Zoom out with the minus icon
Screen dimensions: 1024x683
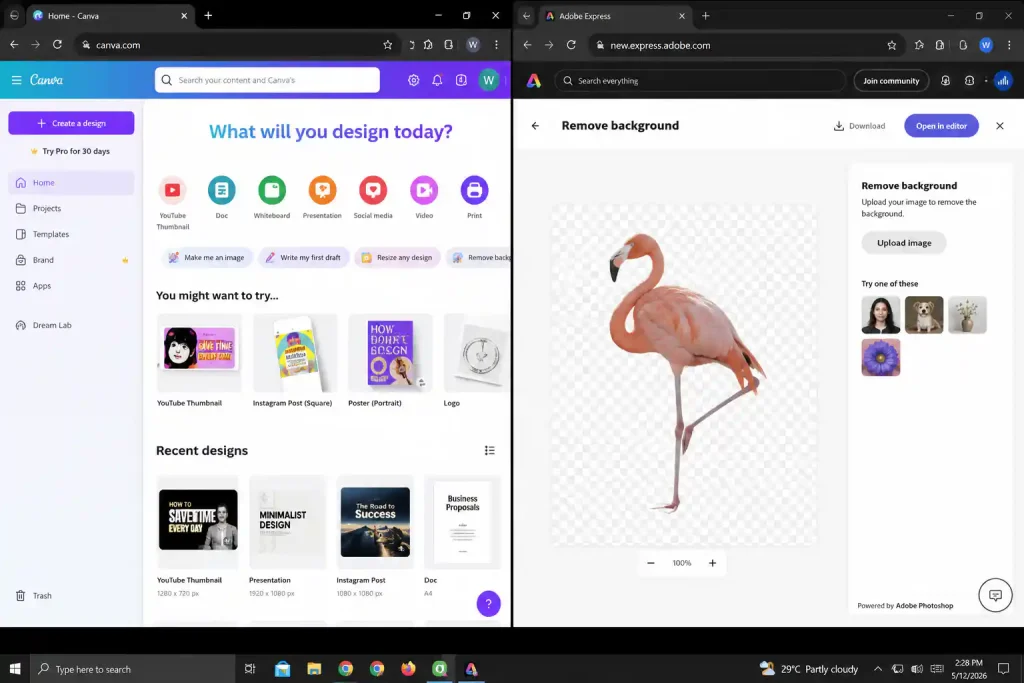pos(650,563)
